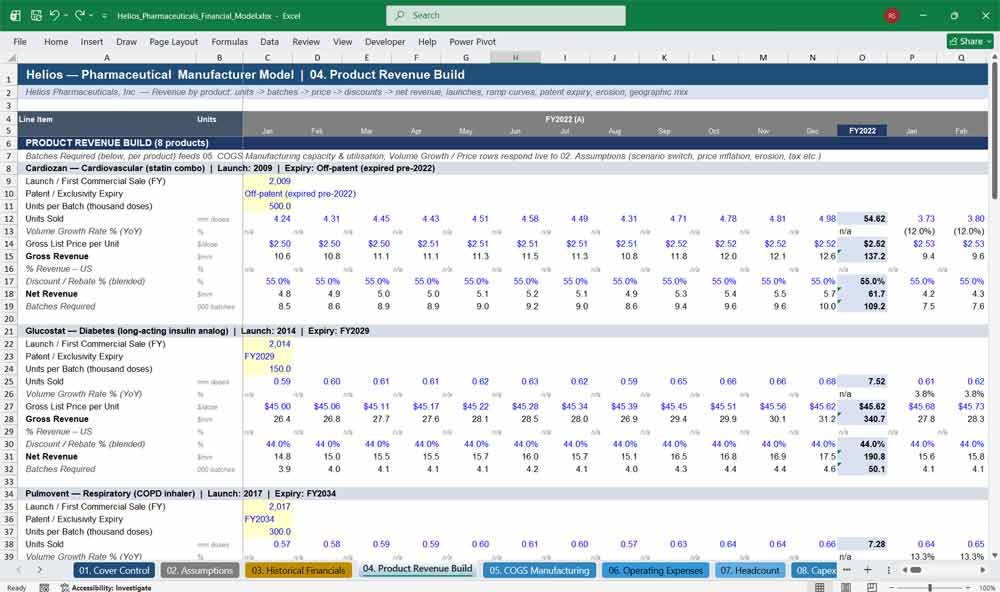Click the Excel app icon in title bar
This screenshot has height=592, width=1000.
point(15,15)
